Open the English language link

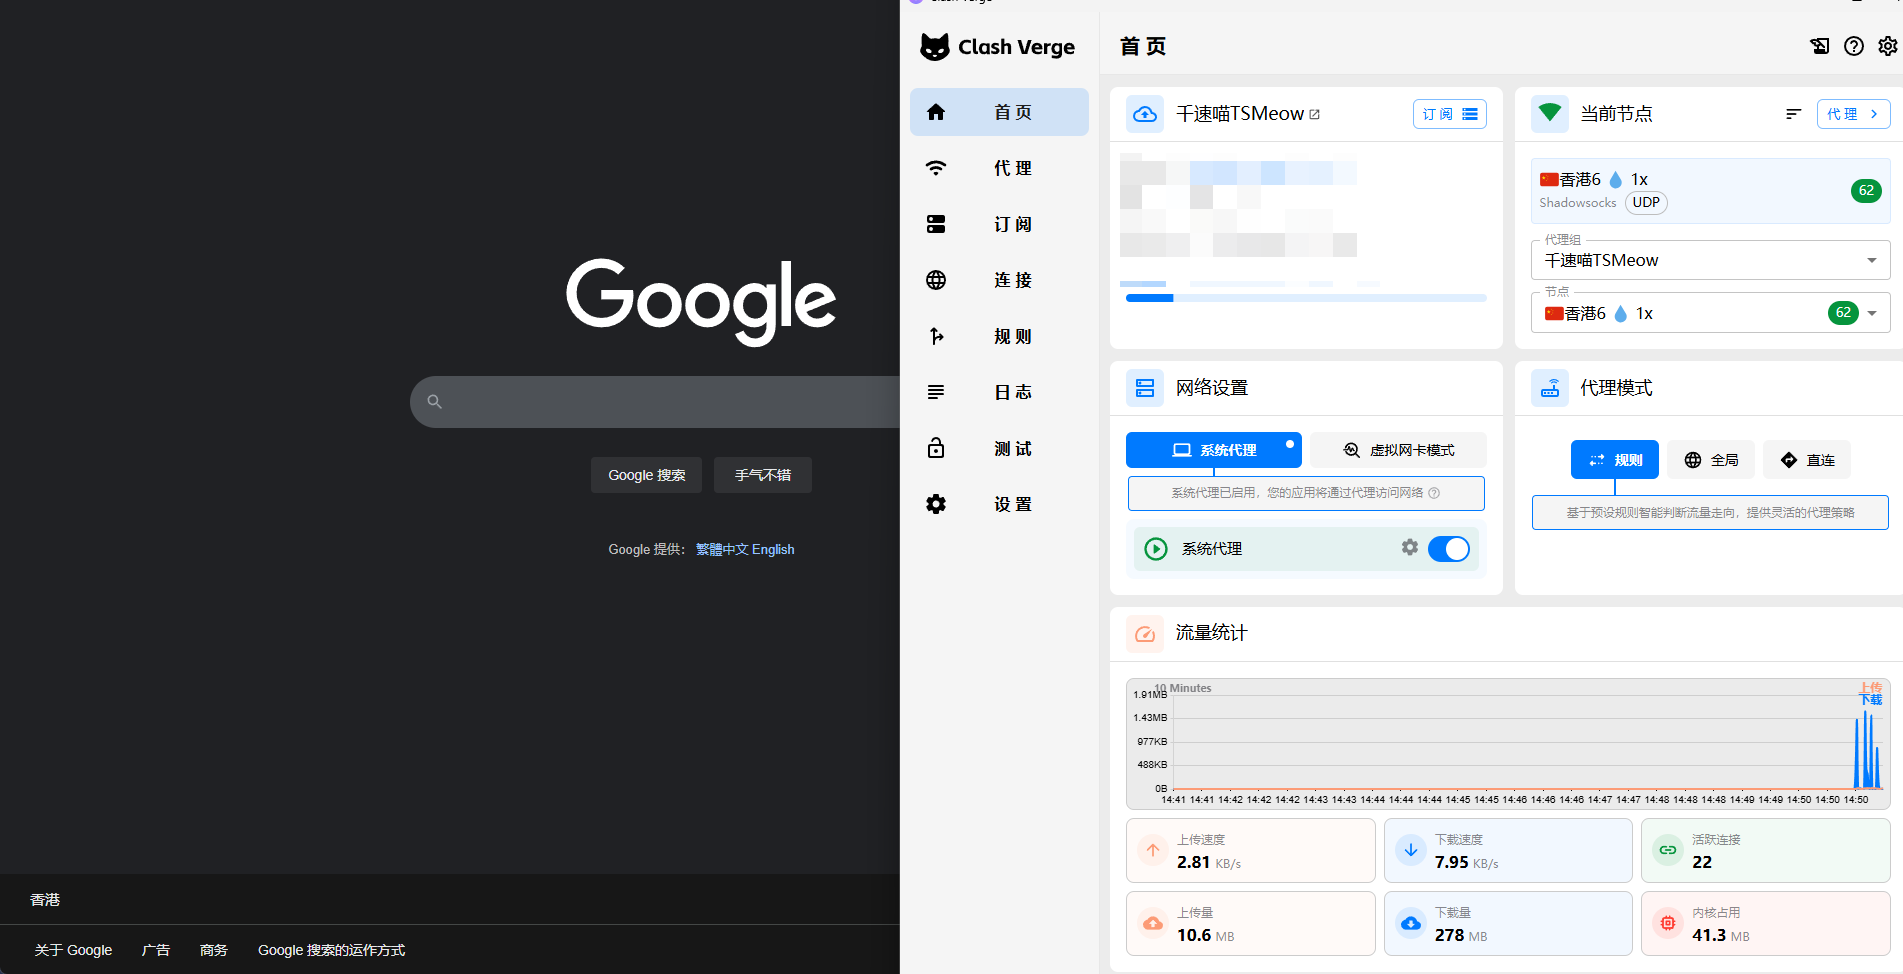click(773, 549)
